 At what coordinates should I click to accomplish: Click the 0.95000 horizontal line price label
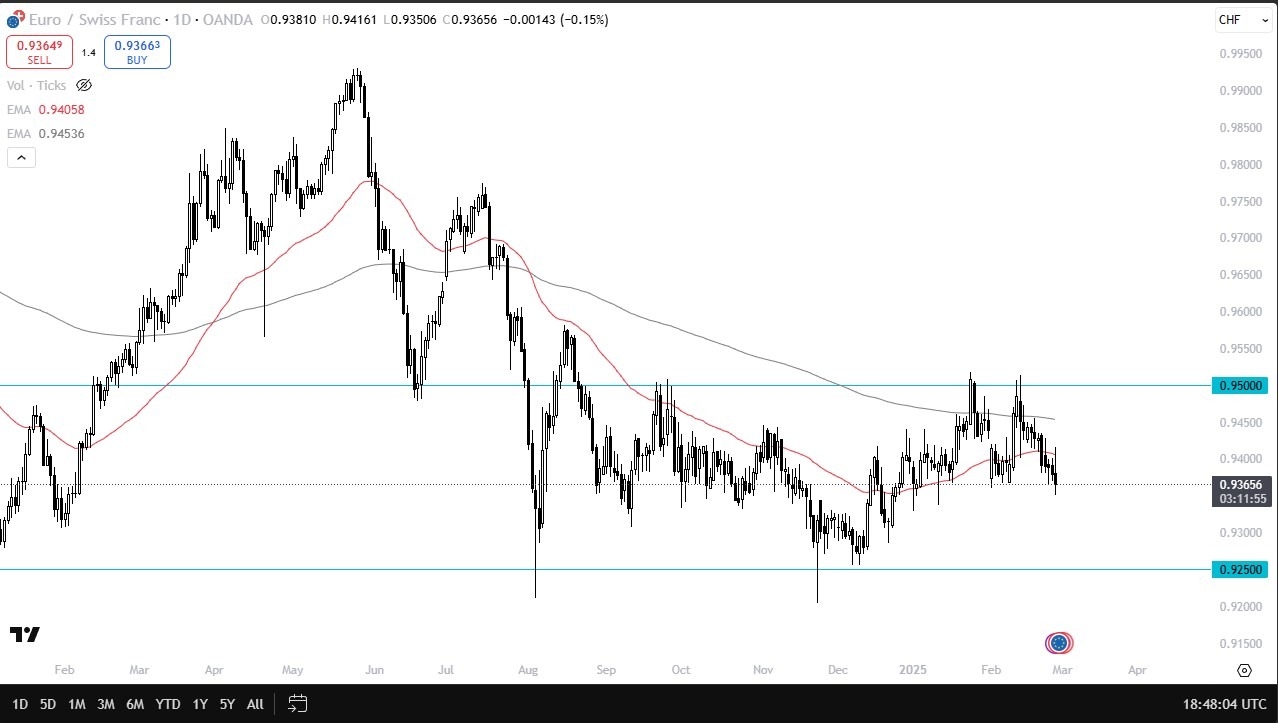tap(1239, 385)
